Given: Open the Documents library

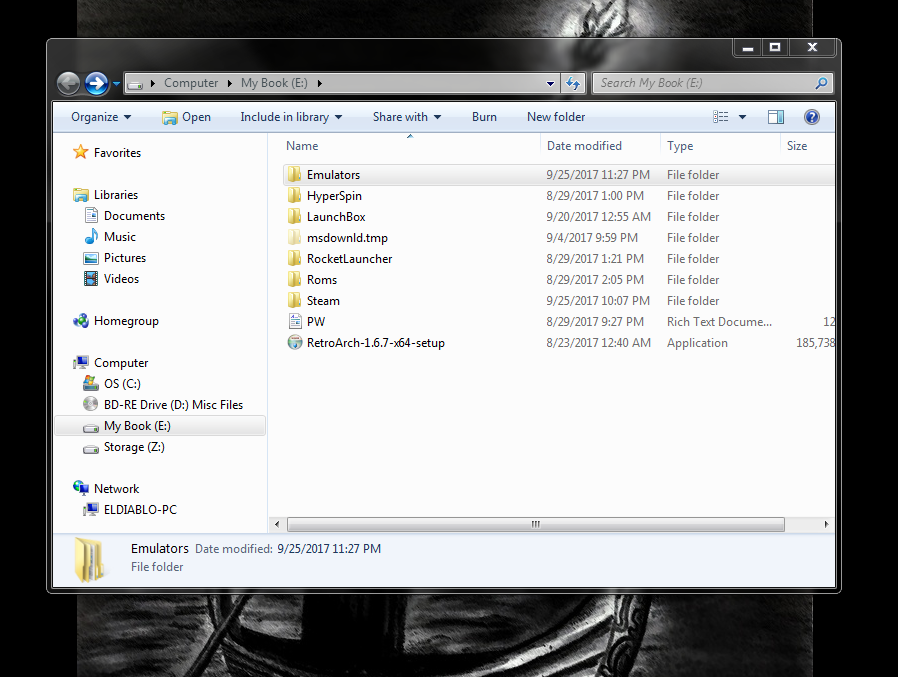Looking at the screenshot, I should (134, 216).
